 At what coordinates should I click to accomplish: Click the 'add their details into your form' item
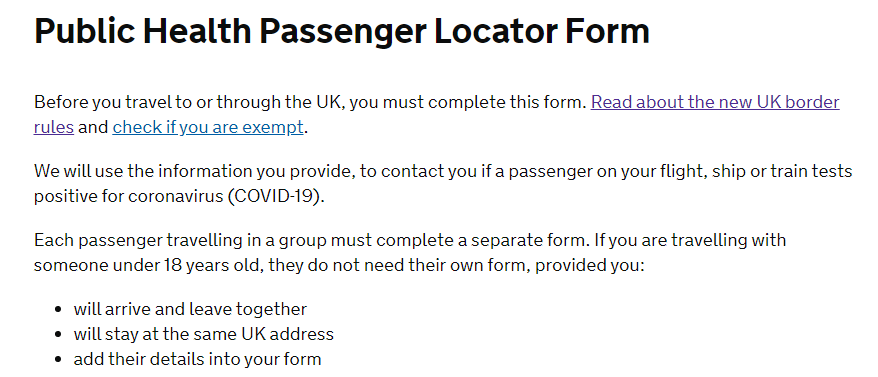tap(197, 359)
